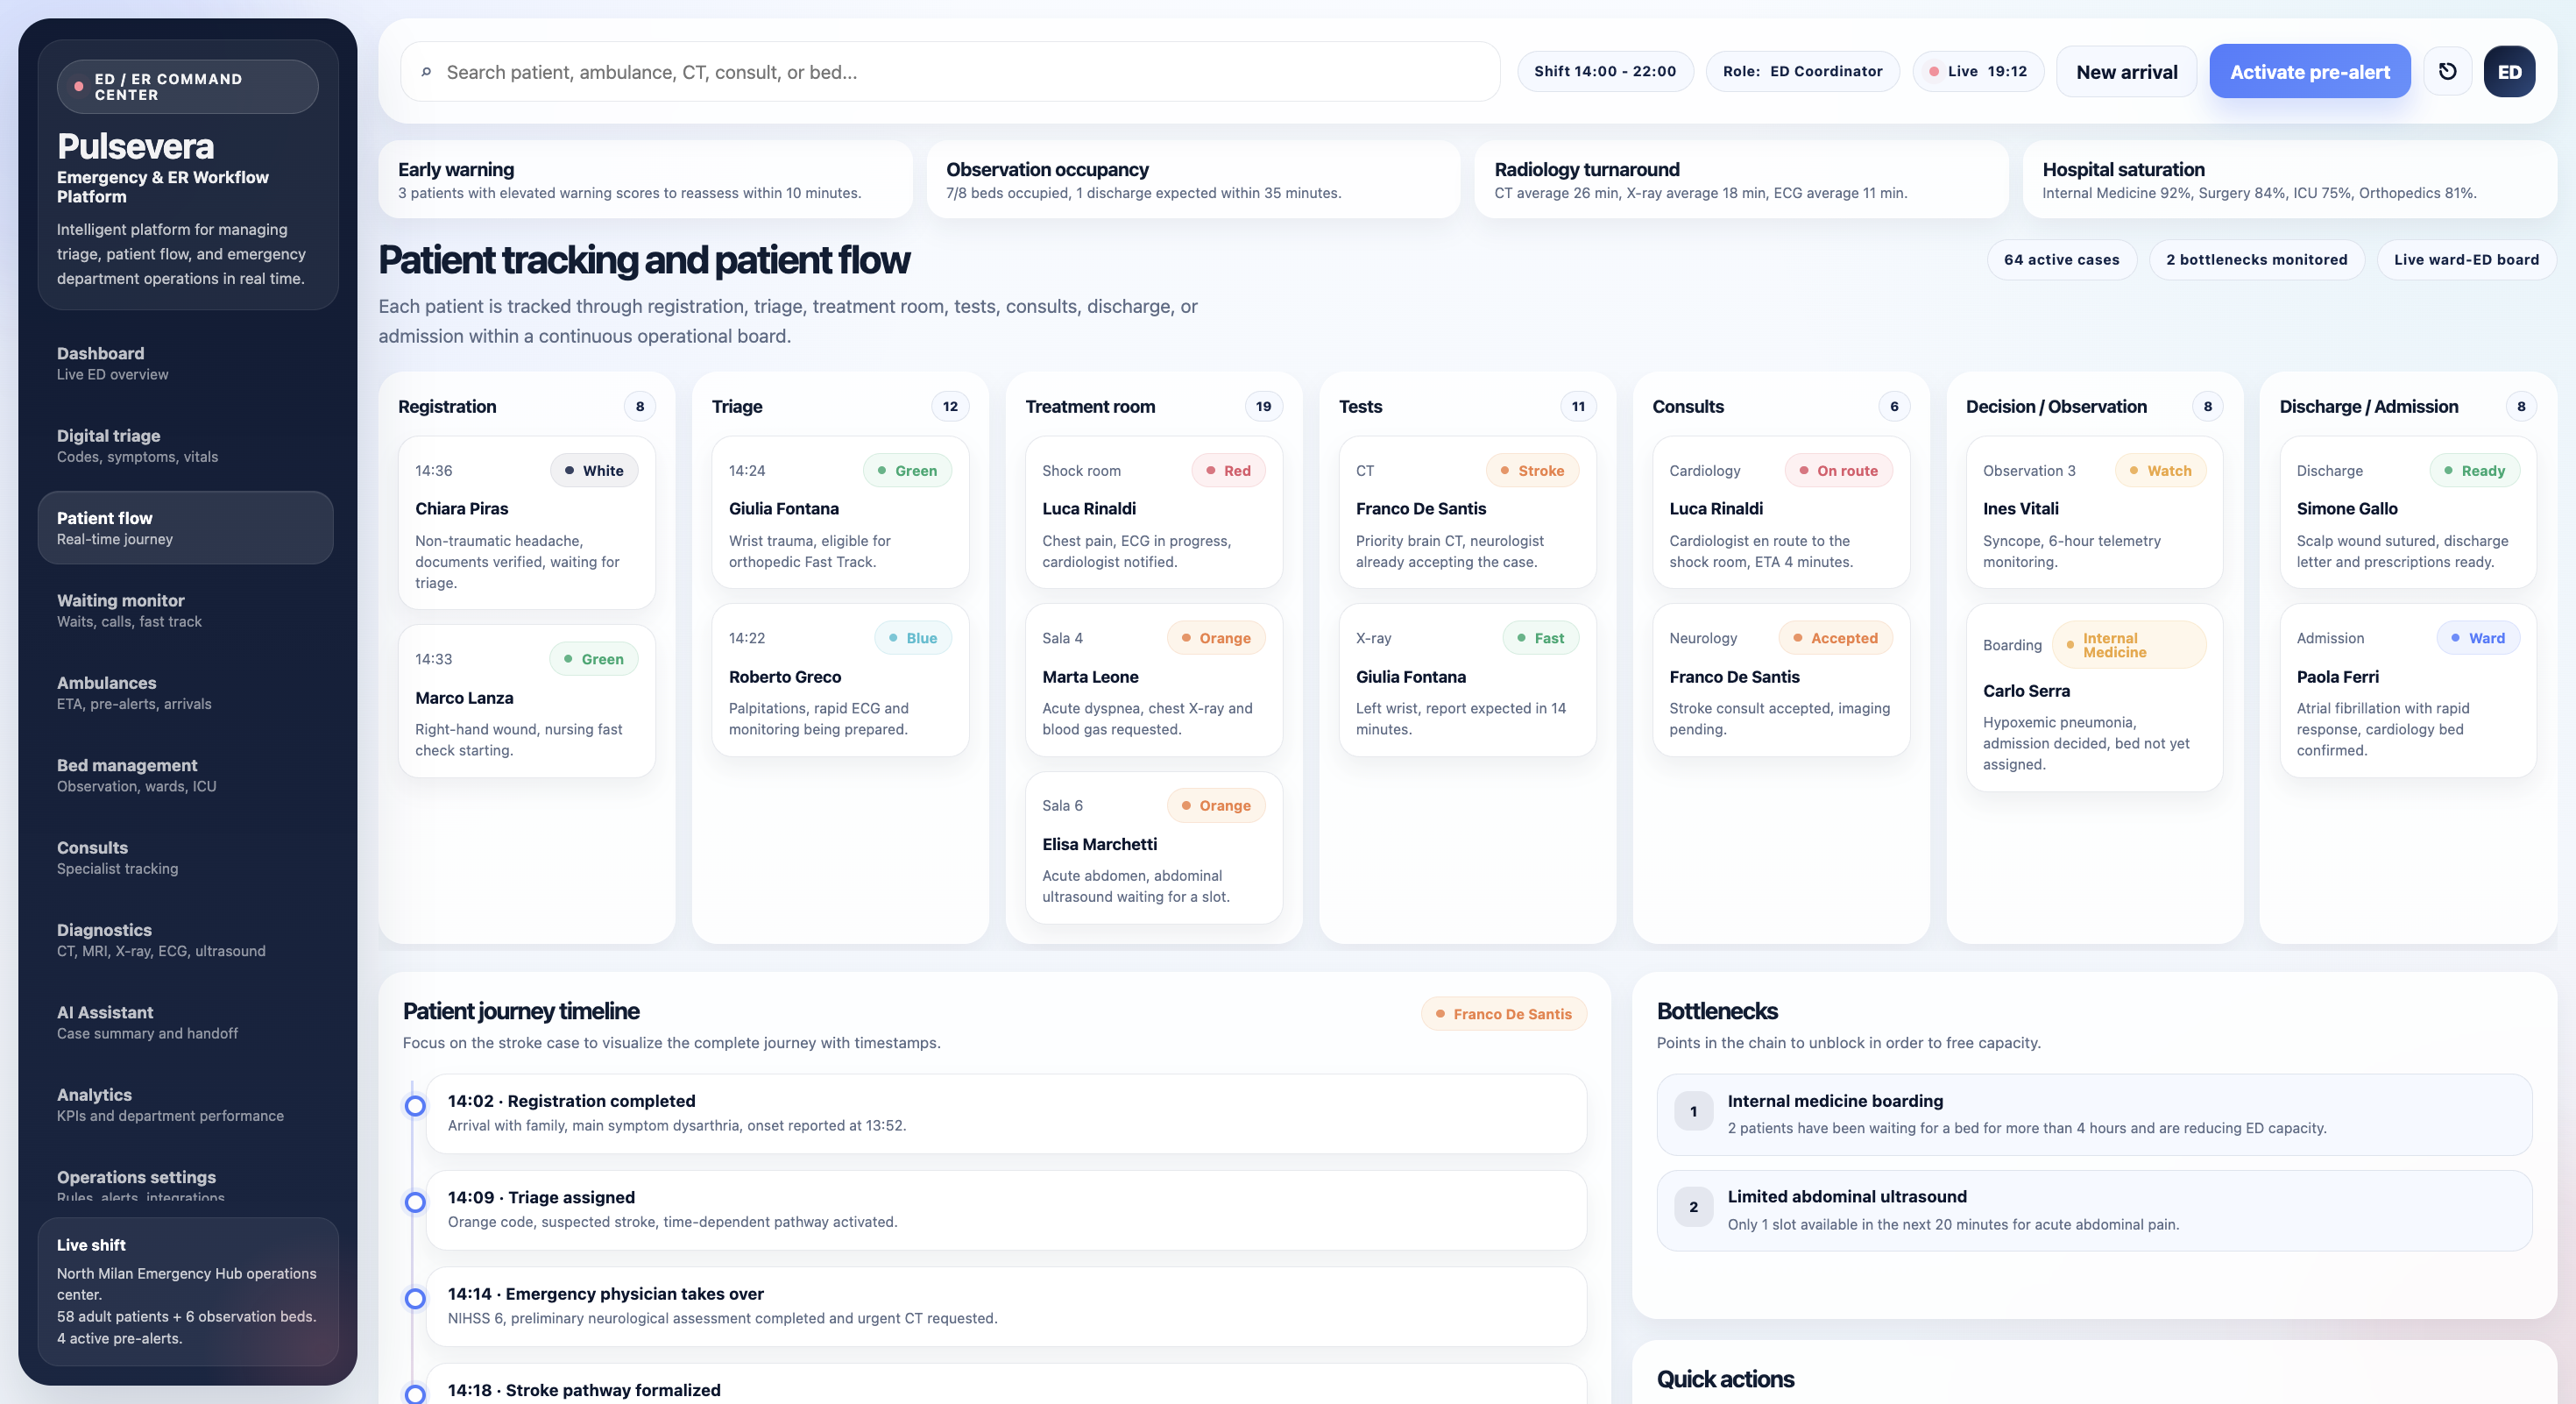Open Roberto Greco triage card
2576x1404 pixels.
pos(840,680)
